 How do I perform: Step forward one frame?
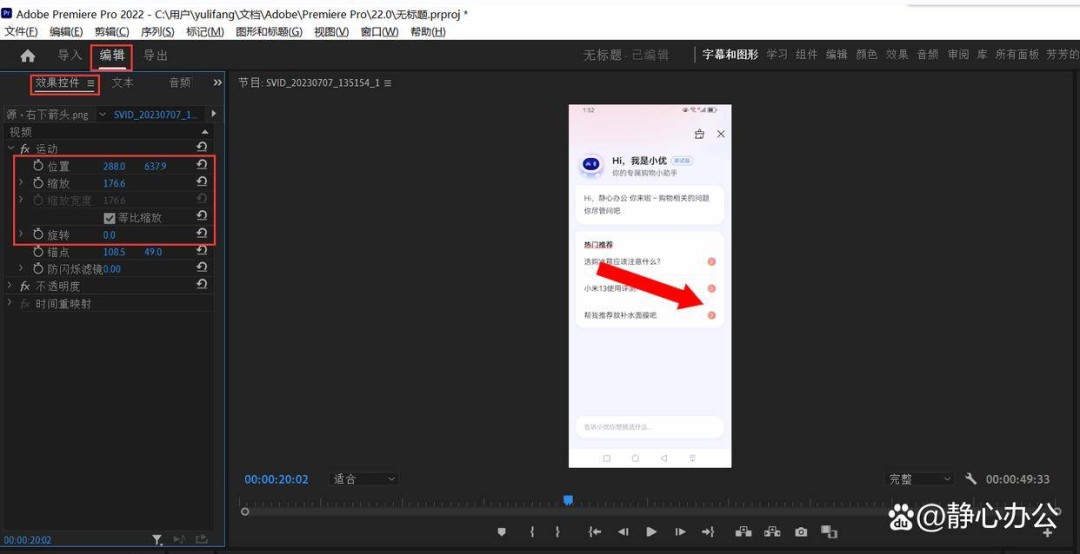[680, 532]
